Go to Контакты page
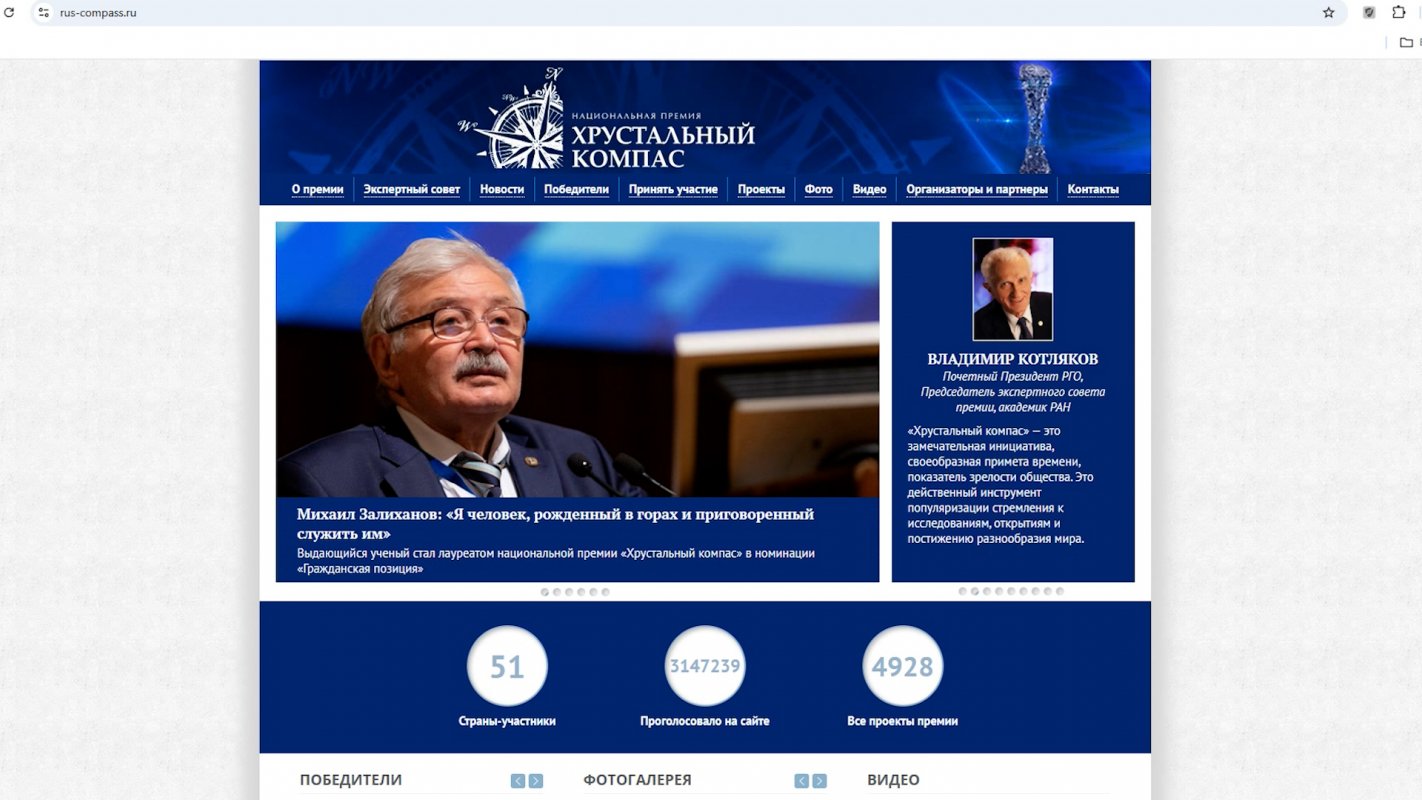1422x800 pixels. coord(1093,189)
